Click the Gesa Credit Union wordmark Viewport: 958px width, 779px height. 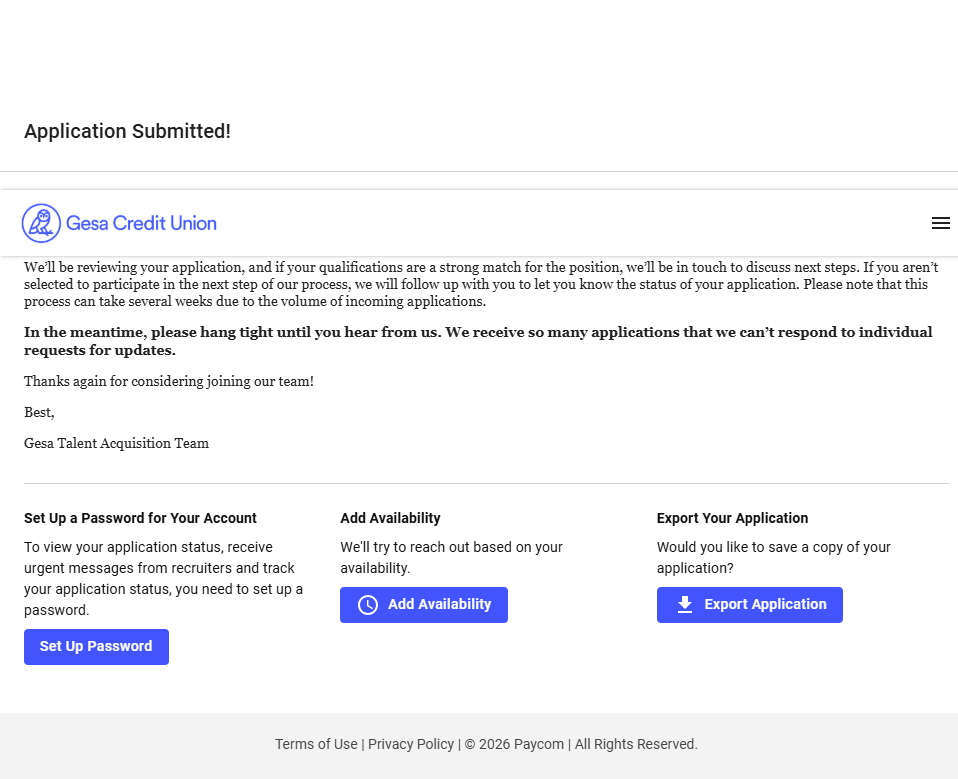[141, 223]
